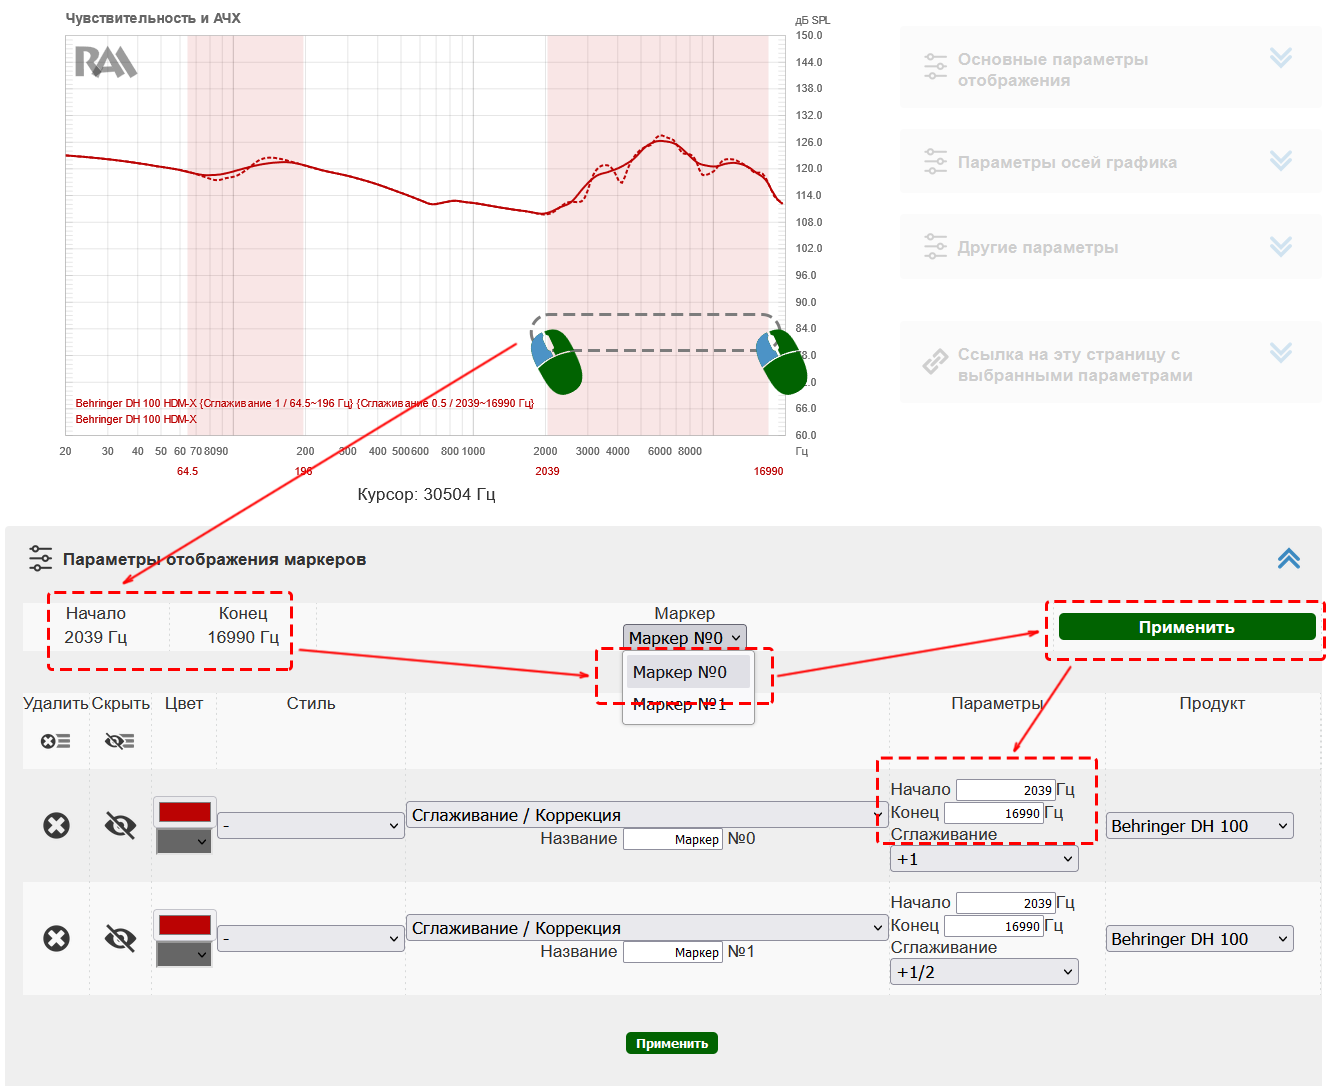Screen dimensions: 1330x1086
Task: Click the Параметры column header
Action: tap(998, 703)
